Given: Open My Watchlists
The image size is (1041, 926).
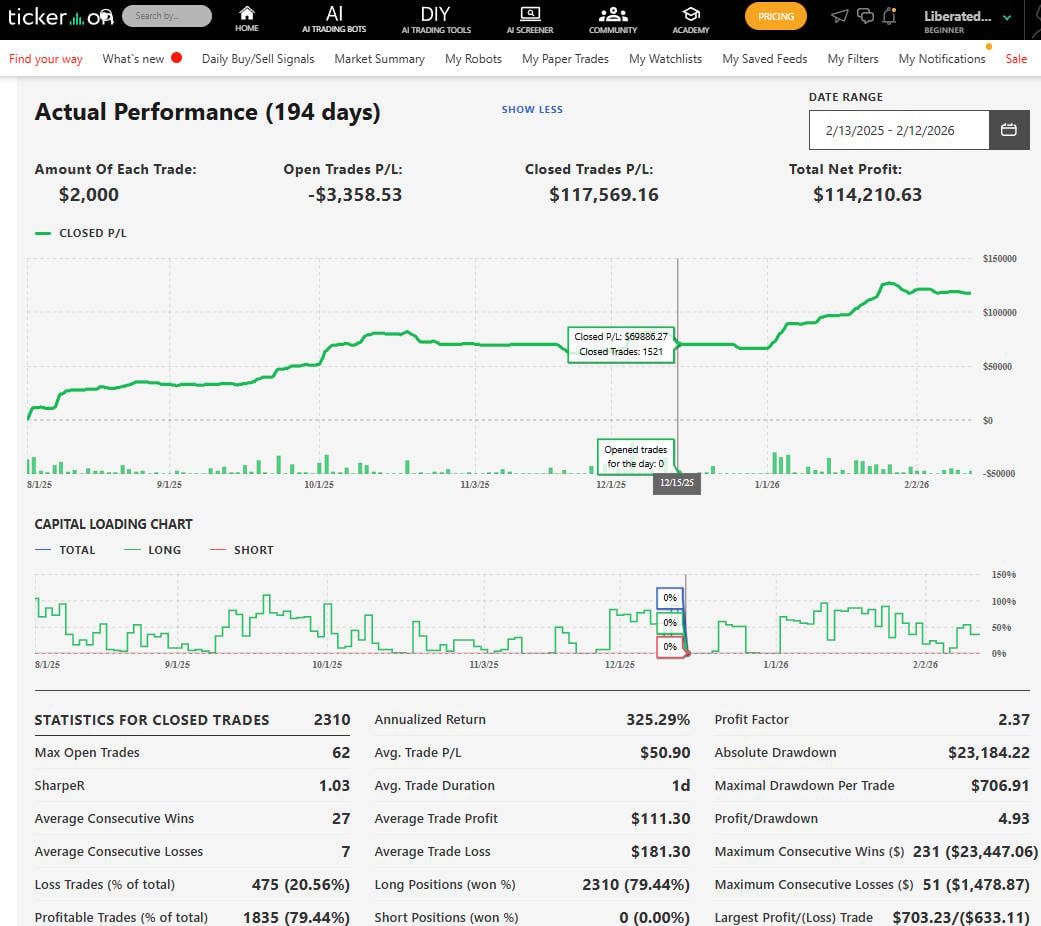Looking at the screenshot, I should click(x=665, y=58).
